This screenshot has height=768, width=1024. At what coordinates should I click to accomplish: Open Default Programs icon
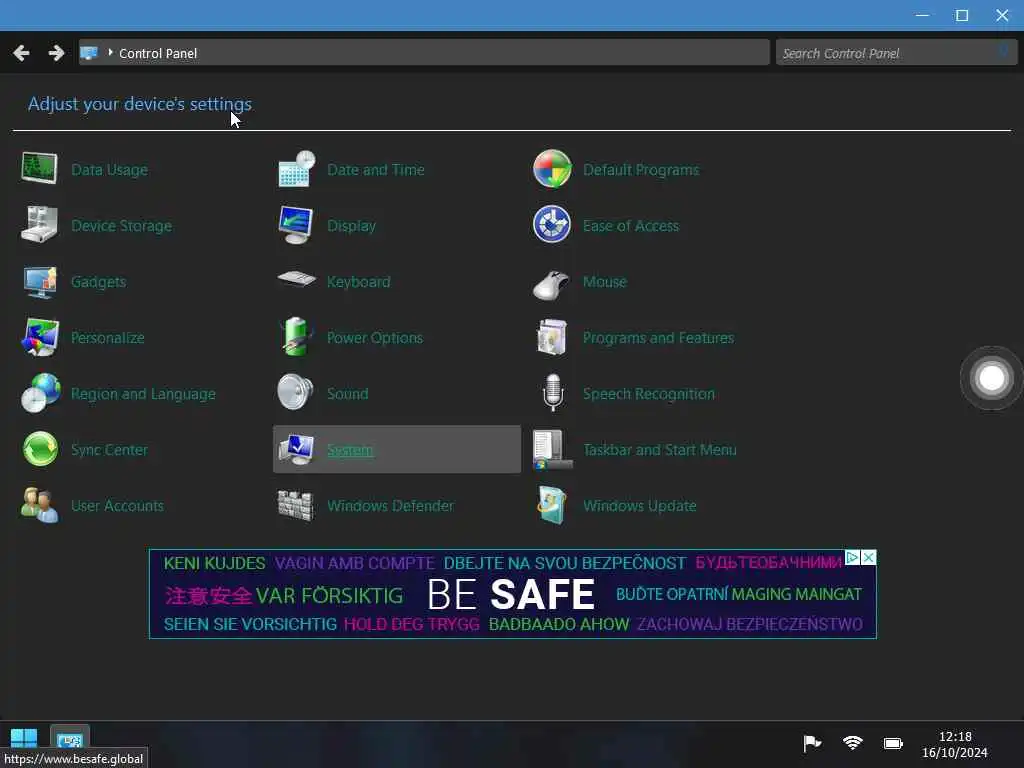[552, 168]
